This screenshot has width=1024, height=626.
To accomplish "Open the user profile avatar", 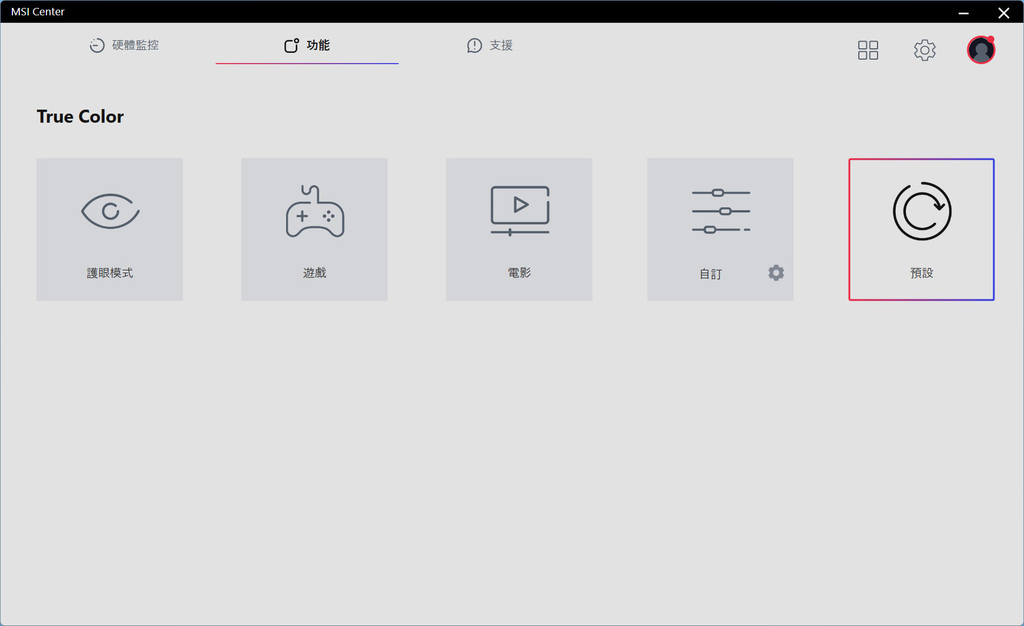I will pos(981,50).
